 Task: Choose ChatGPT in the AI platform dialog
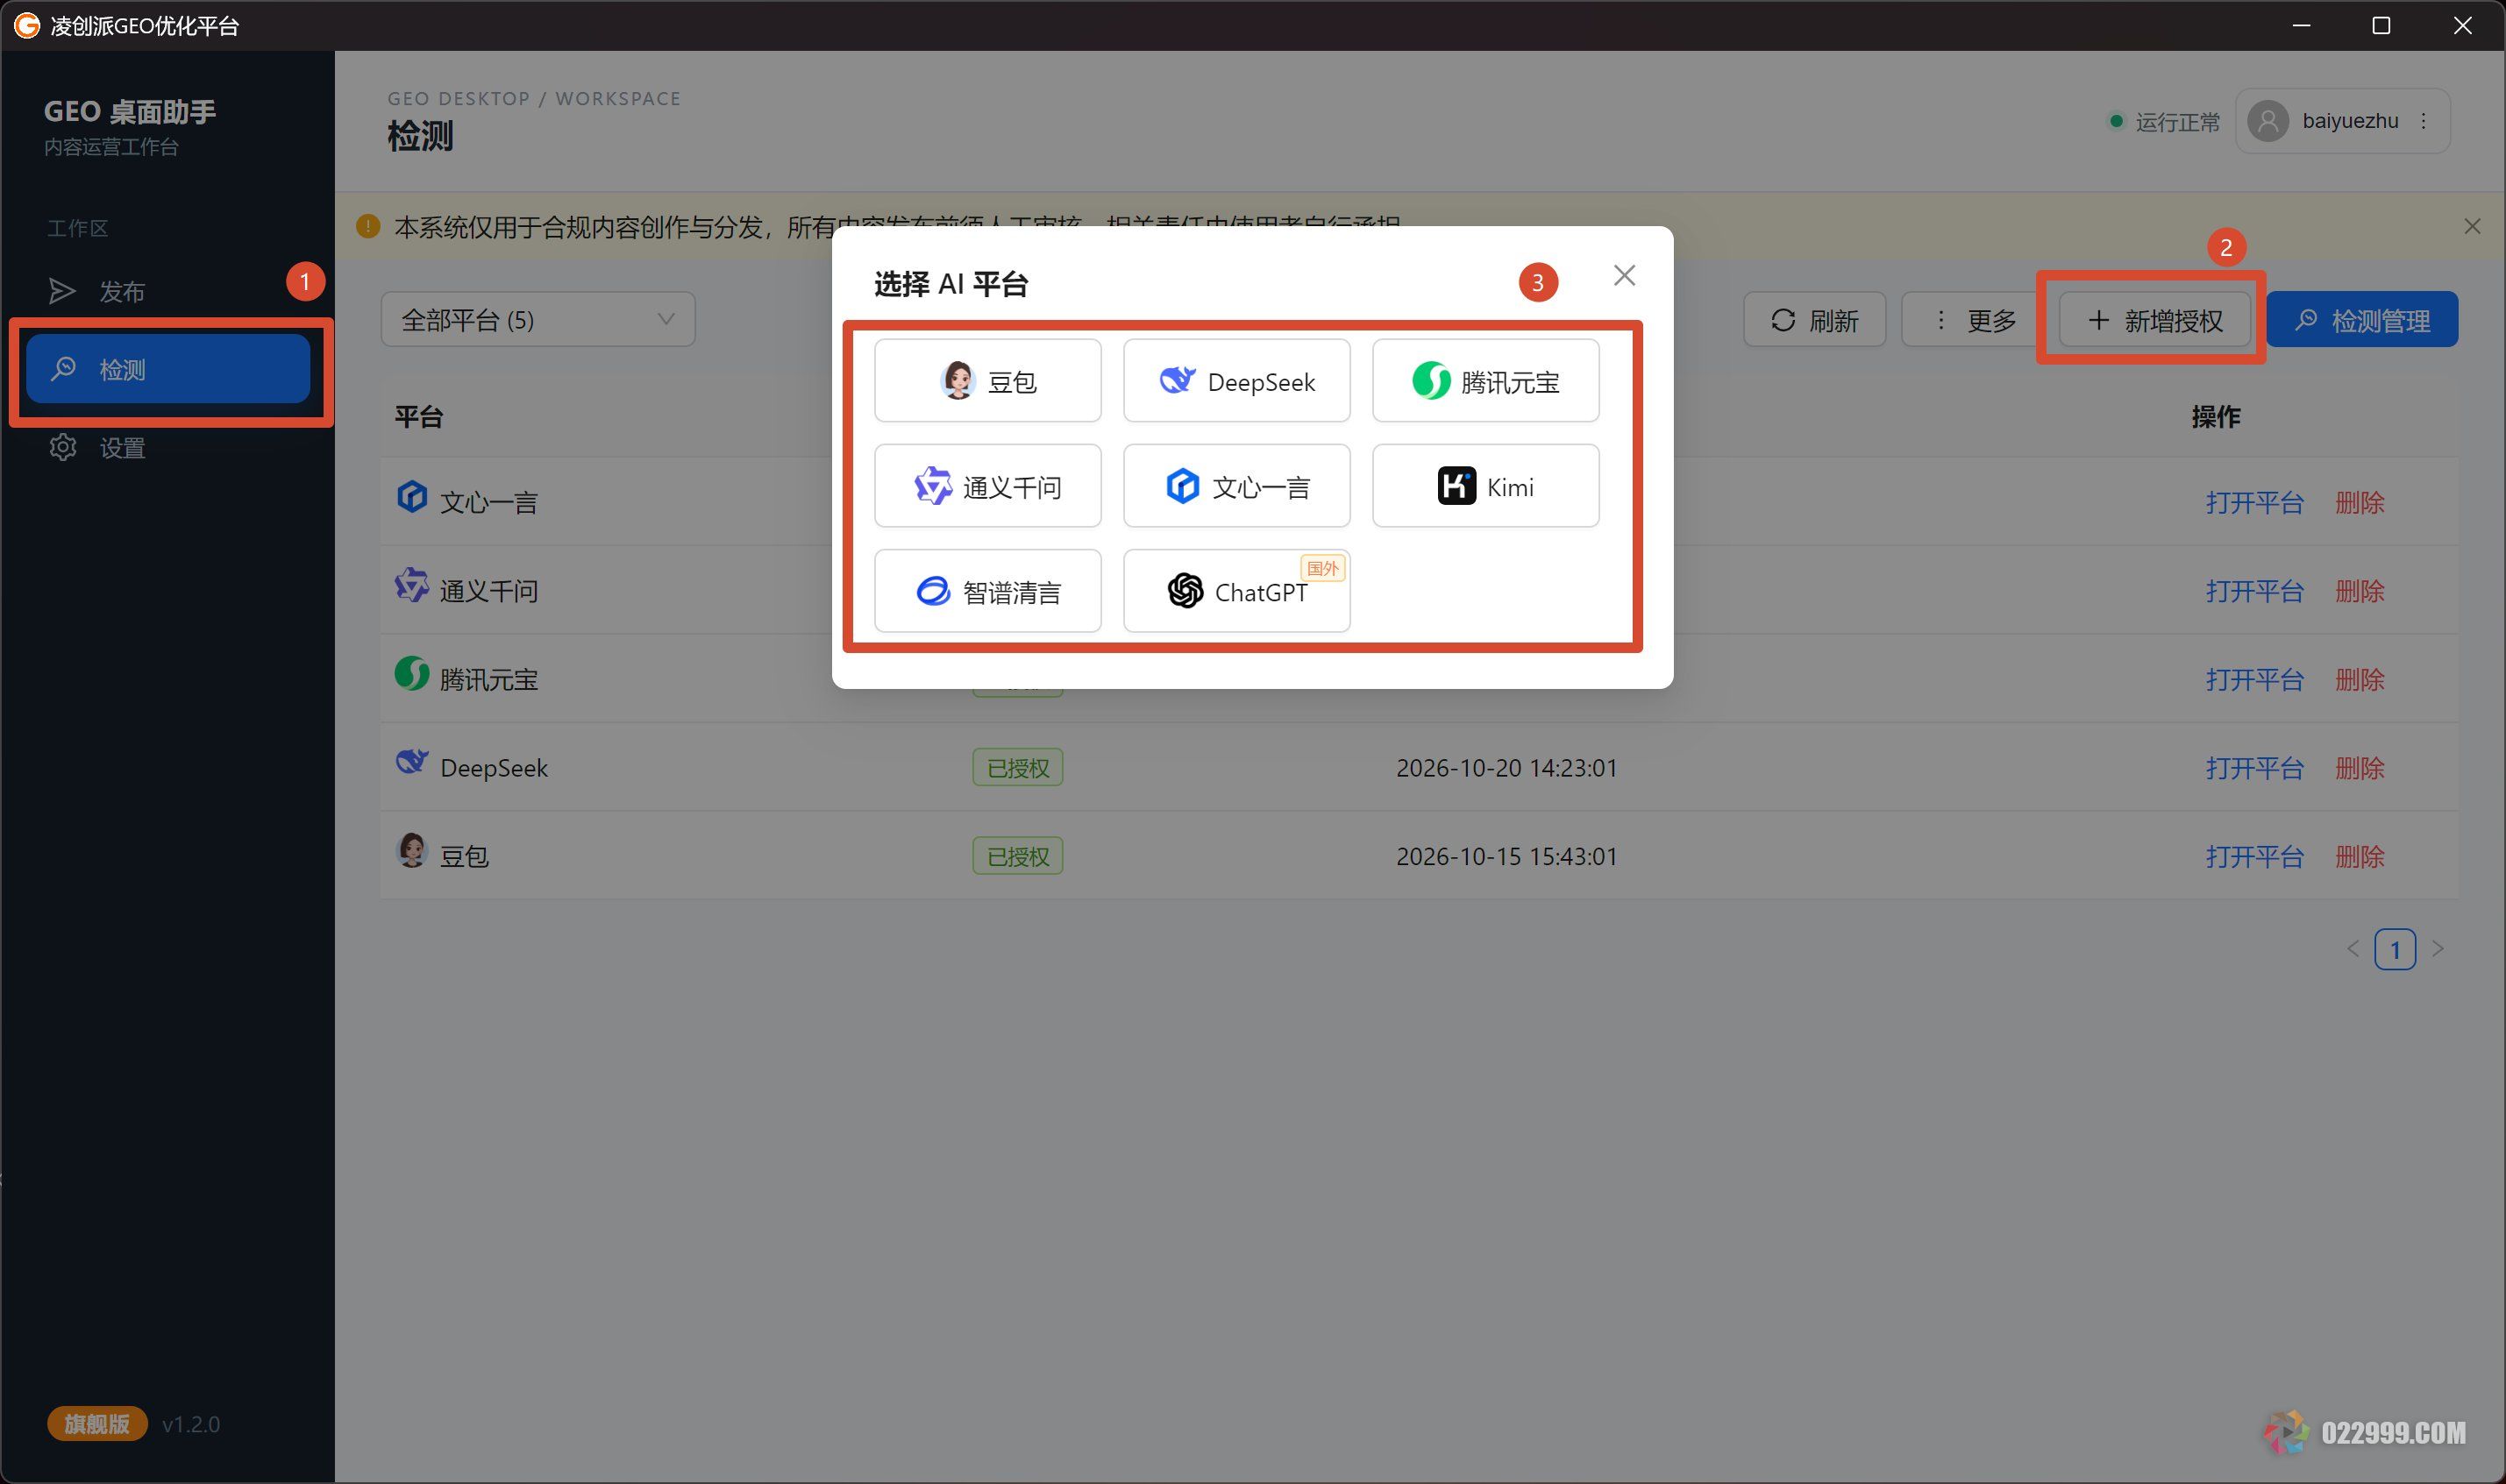1236,591
